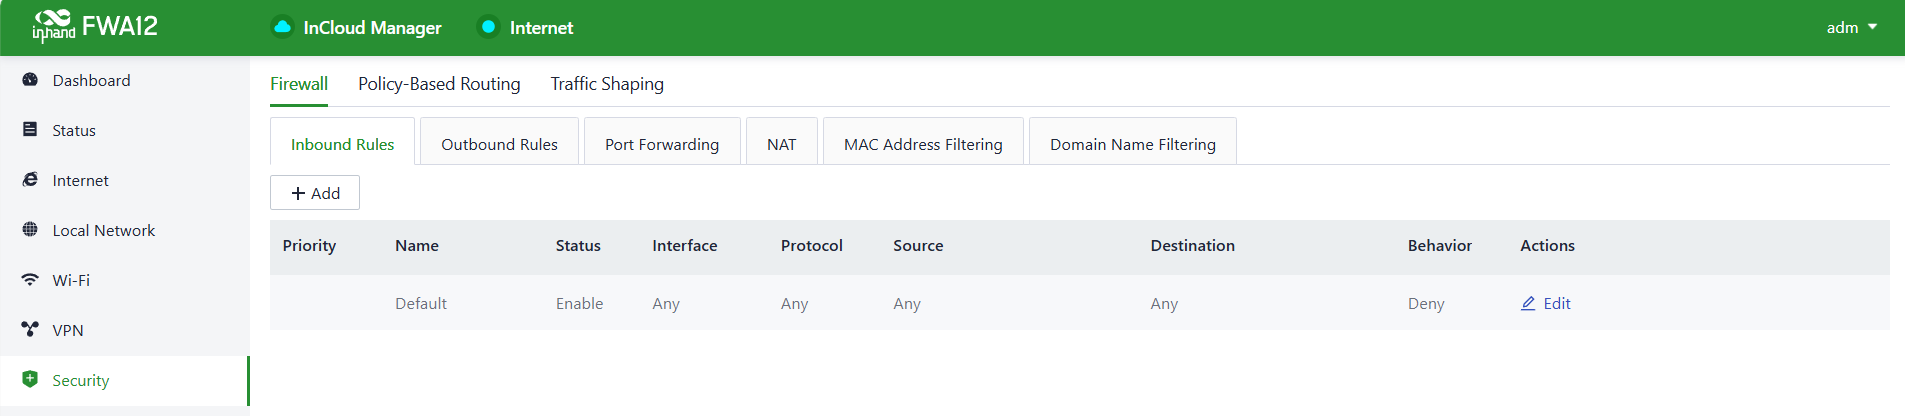The width and height of the screenshot is (1905, 416).
Task: Click the Internet browser icon in sidebar
Action: click(x=30, y=180)
